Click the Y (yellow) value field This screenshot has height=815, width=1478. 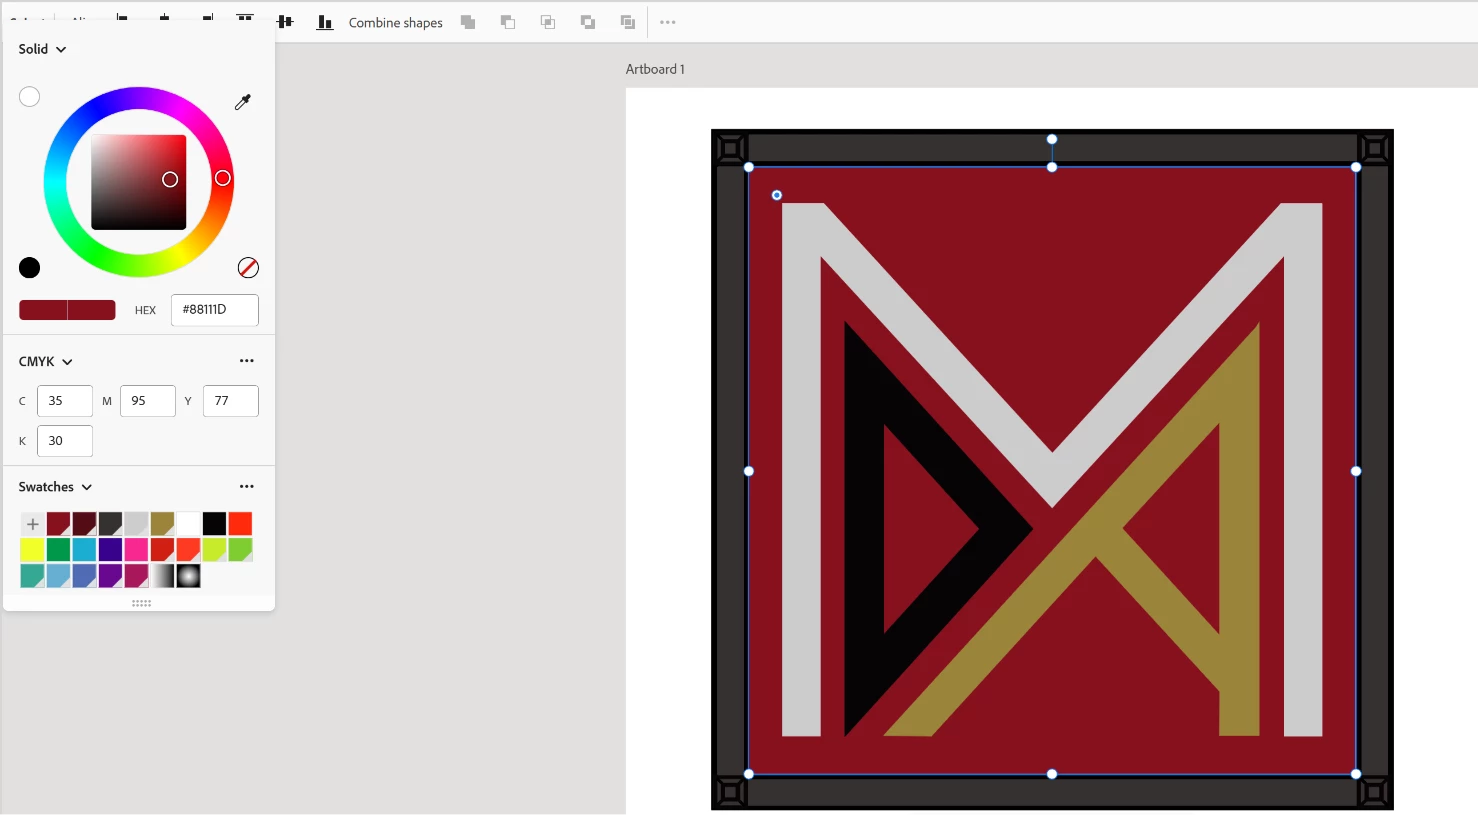231,401
